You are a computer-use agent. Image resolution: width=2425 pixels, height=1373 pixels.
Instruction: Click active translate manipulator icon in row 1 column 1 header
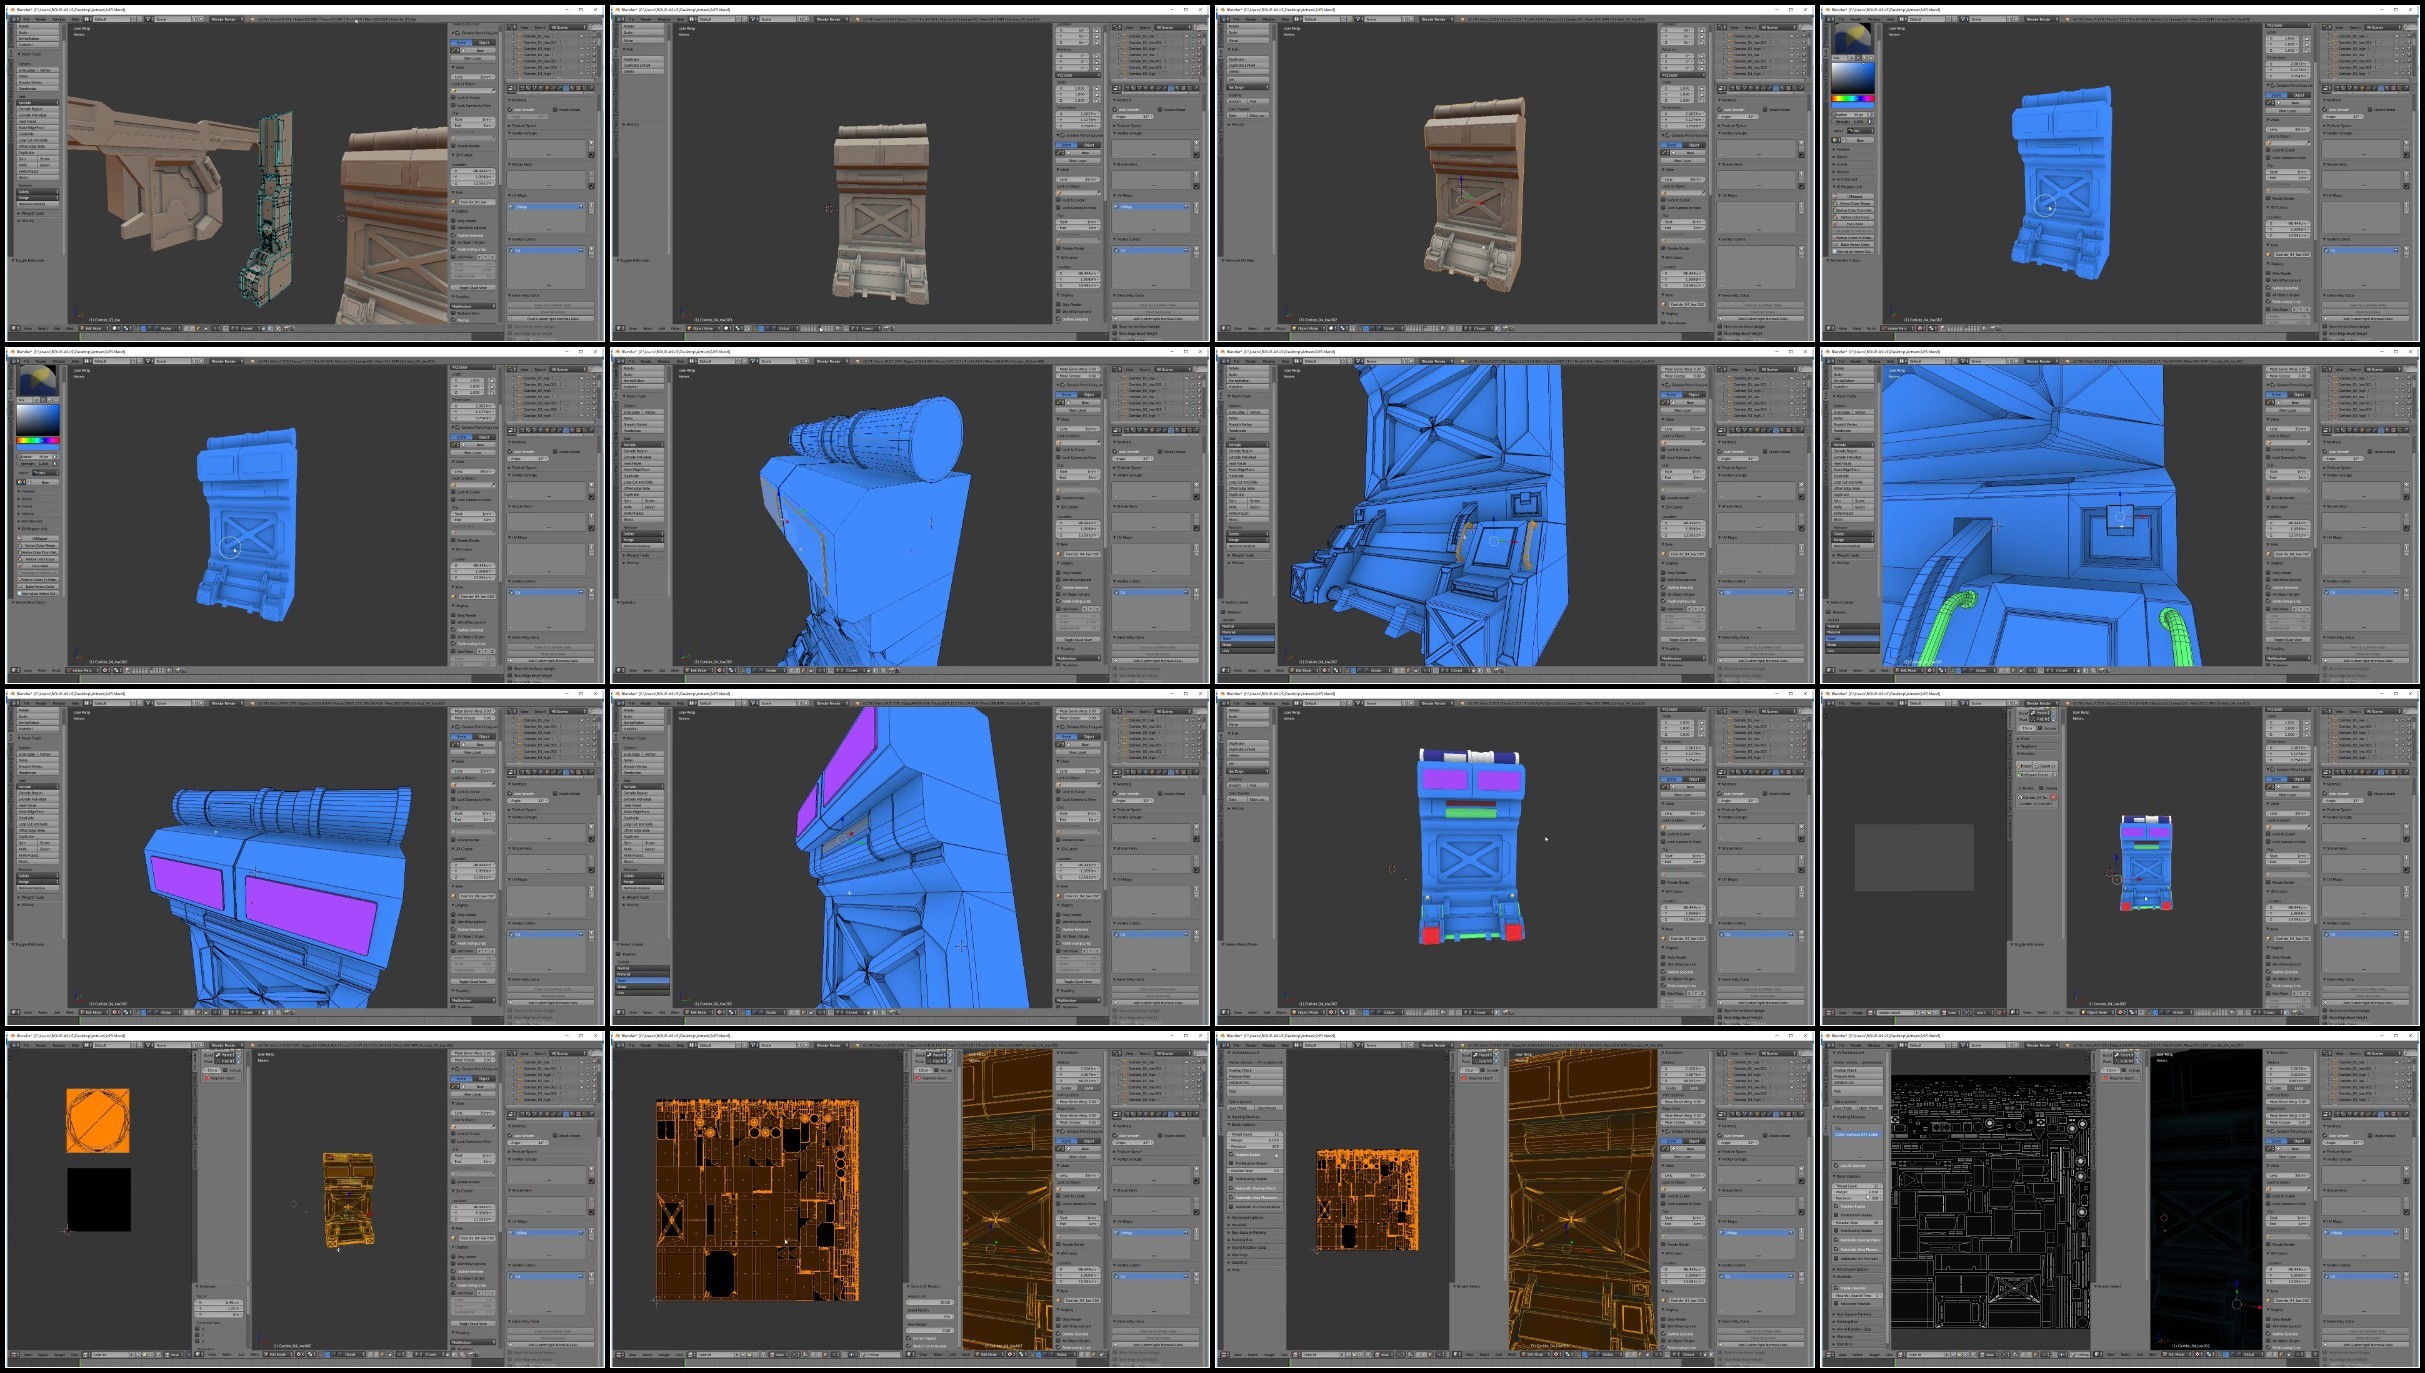(143, 328)
